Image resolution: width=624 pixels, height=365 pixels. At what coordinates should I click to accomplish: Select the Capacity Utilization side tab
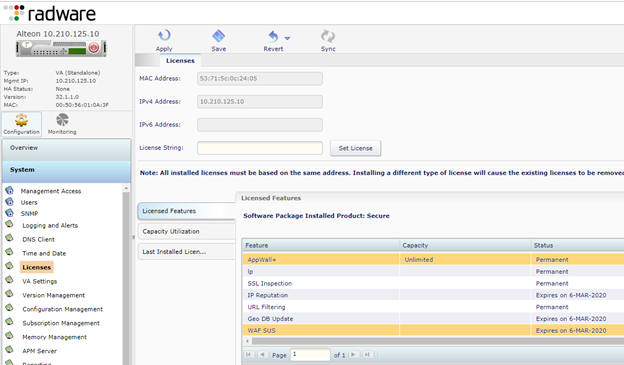(187, 231)
